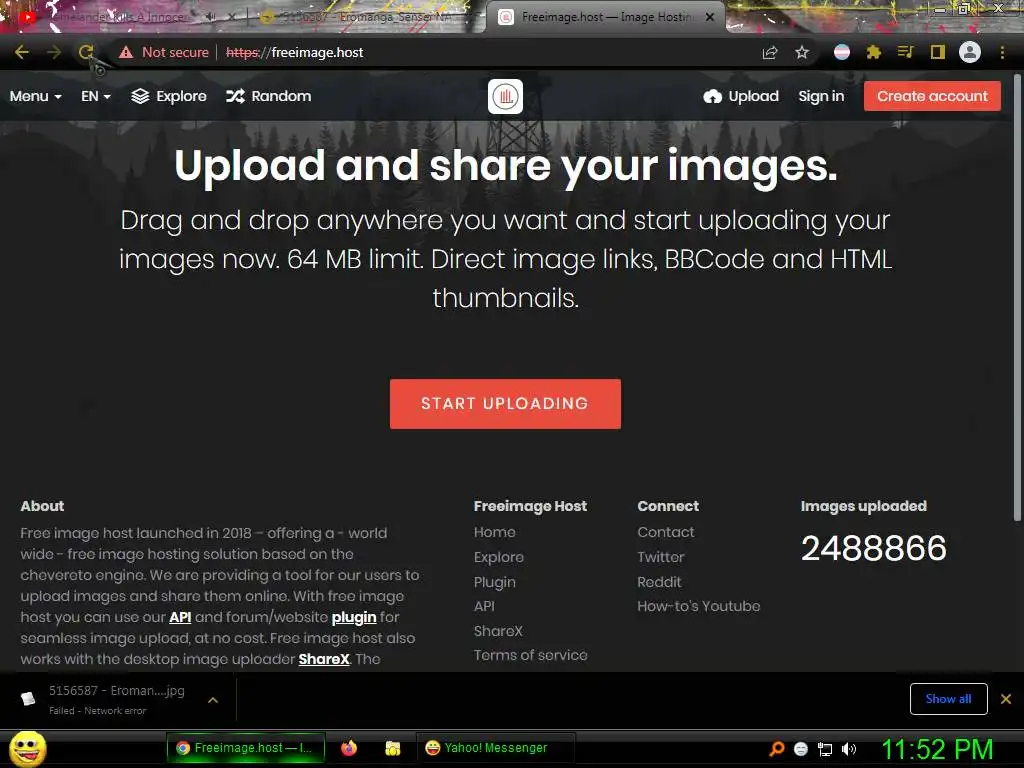1024x768 pixels.
Task: Close the downloads bar
Action: pyautogui.click(x=1006, y=699)
